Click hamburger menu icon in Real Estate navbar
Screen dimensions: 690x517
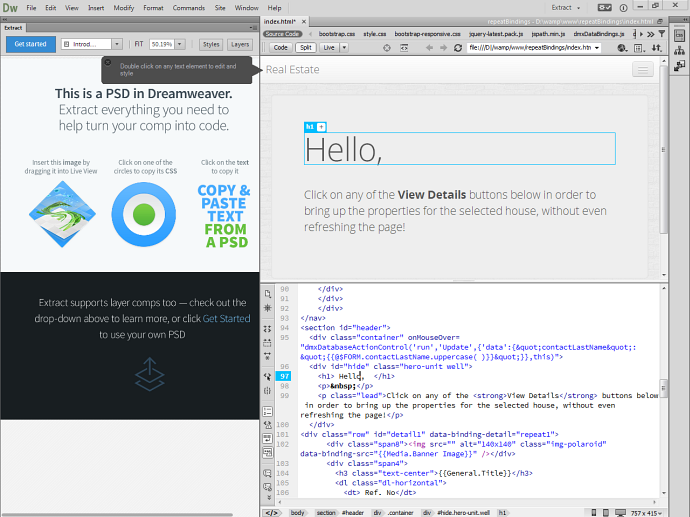coord(642,70)
